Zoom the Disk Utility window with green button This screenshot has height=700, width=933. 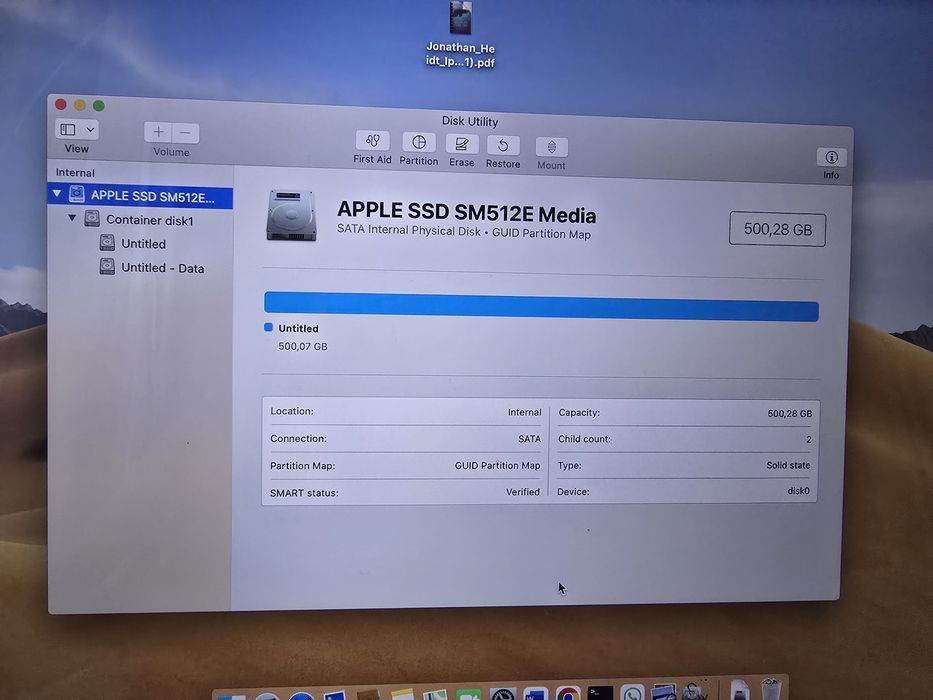[99, 106]
